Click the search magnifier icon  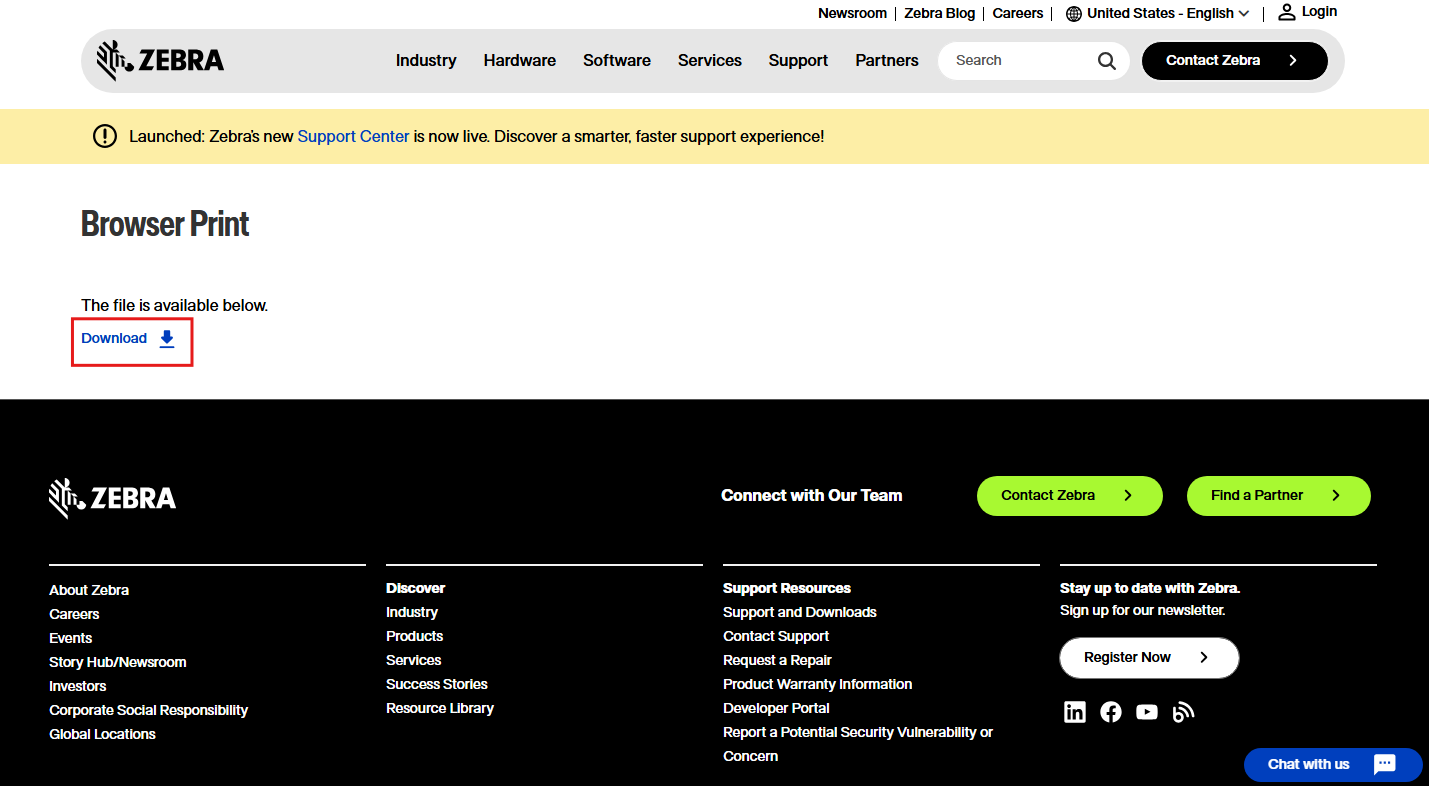pos(1106,61)
